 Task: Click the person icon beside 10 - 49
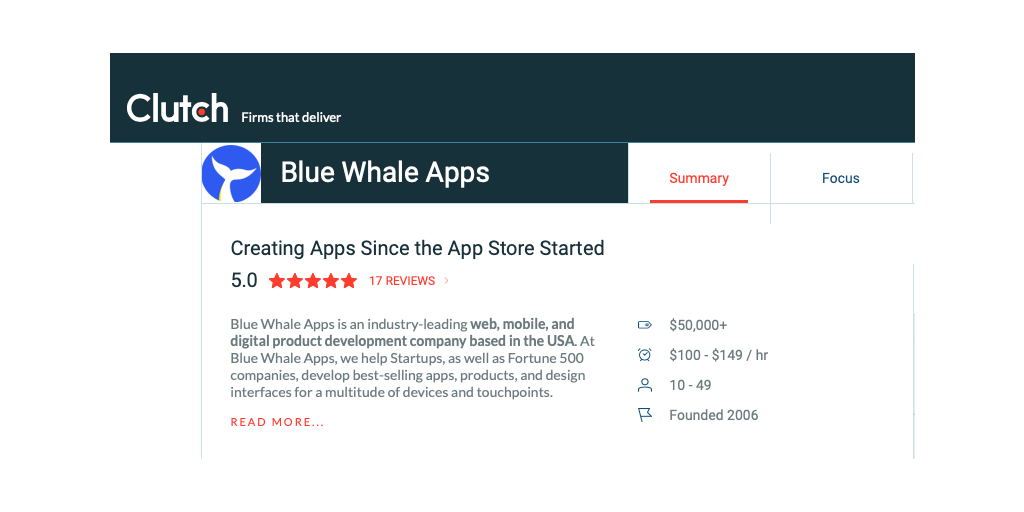[x=645, y=385]
